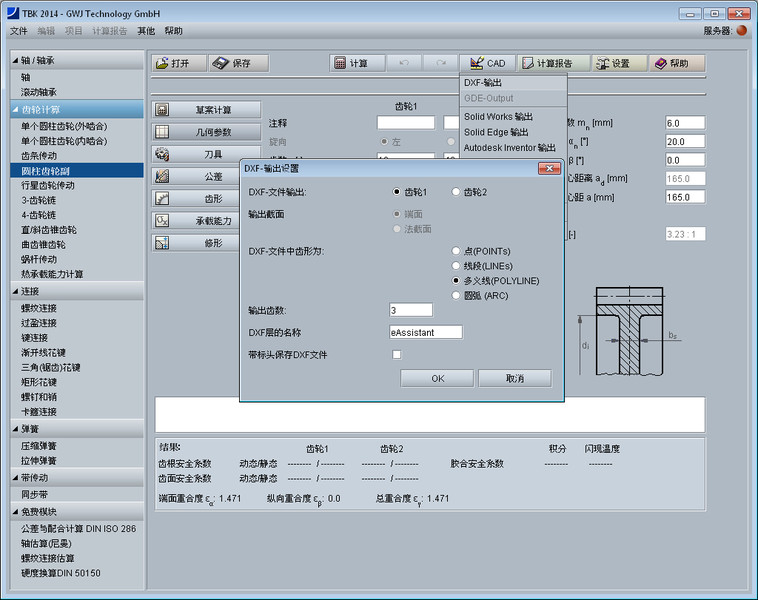Open the 文件 menu in menu bar

[x=18, y=31]
